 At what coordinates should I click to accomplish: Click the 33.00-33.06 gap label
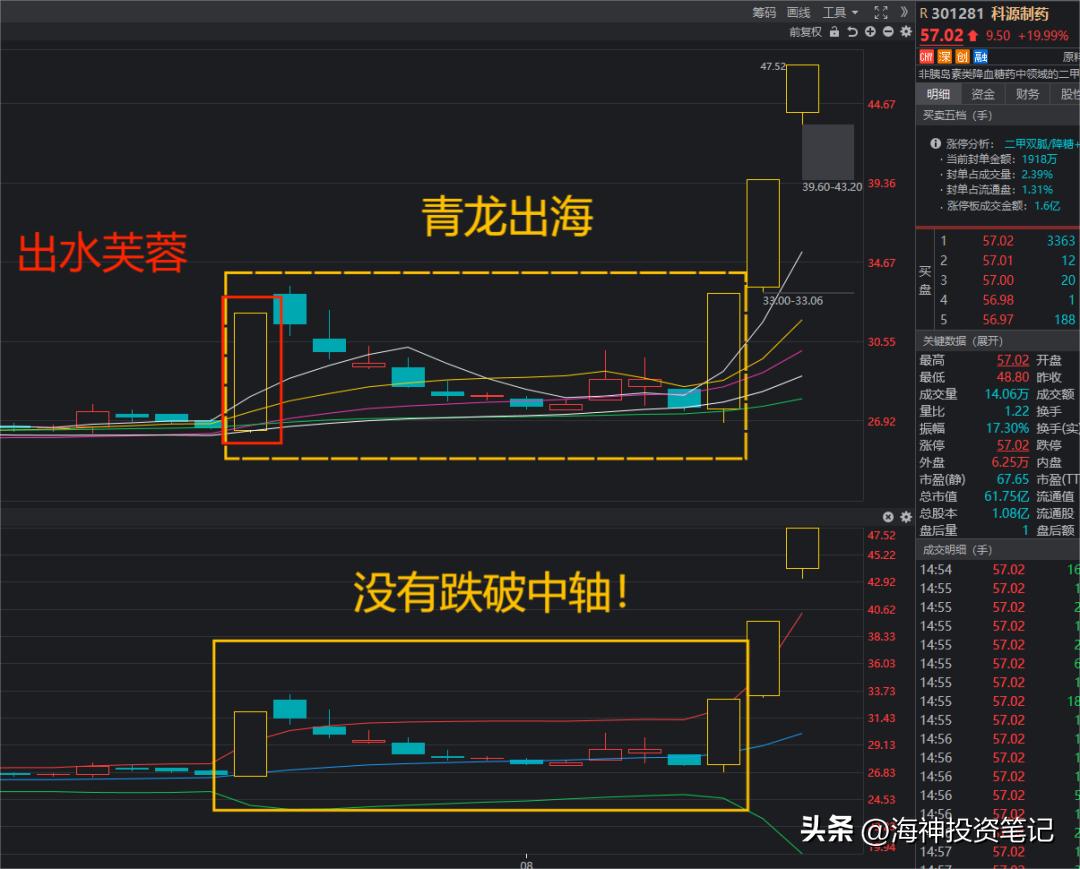coord(792,301)
